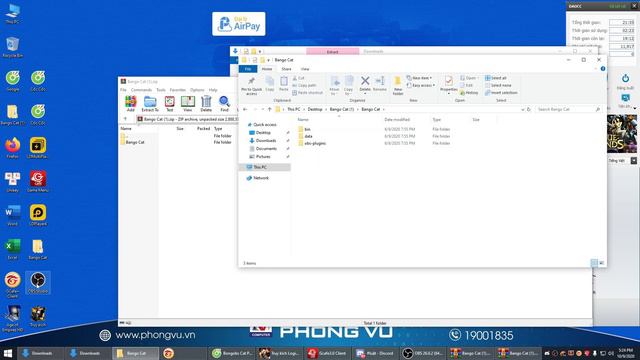The height and width of the screenshot is (360, 640).
Task: Click Desktop in the breadcrumb path
Action: coord(315,109)
